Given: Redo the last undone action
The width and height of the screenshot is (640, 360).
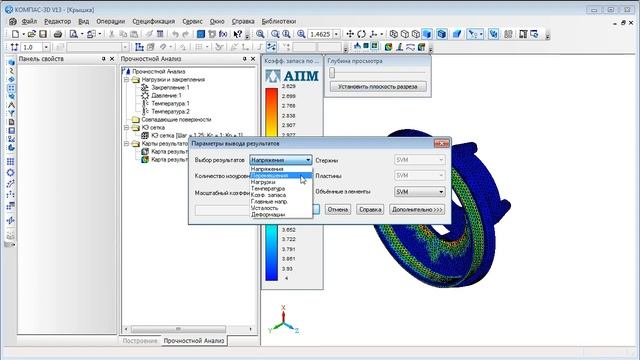Looking at the screenshot, I should point(186,34).
